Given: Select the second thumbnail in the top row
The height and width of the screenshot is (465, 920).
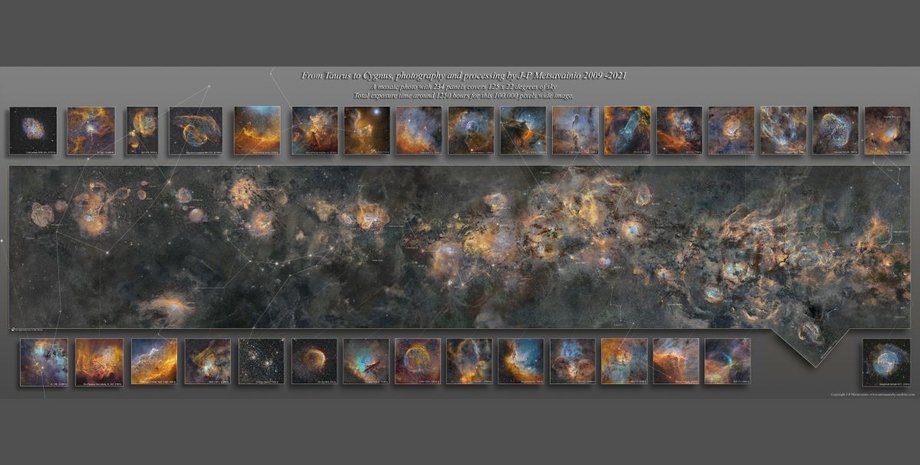Looking at the screenshot, I should tap(91, 130).
